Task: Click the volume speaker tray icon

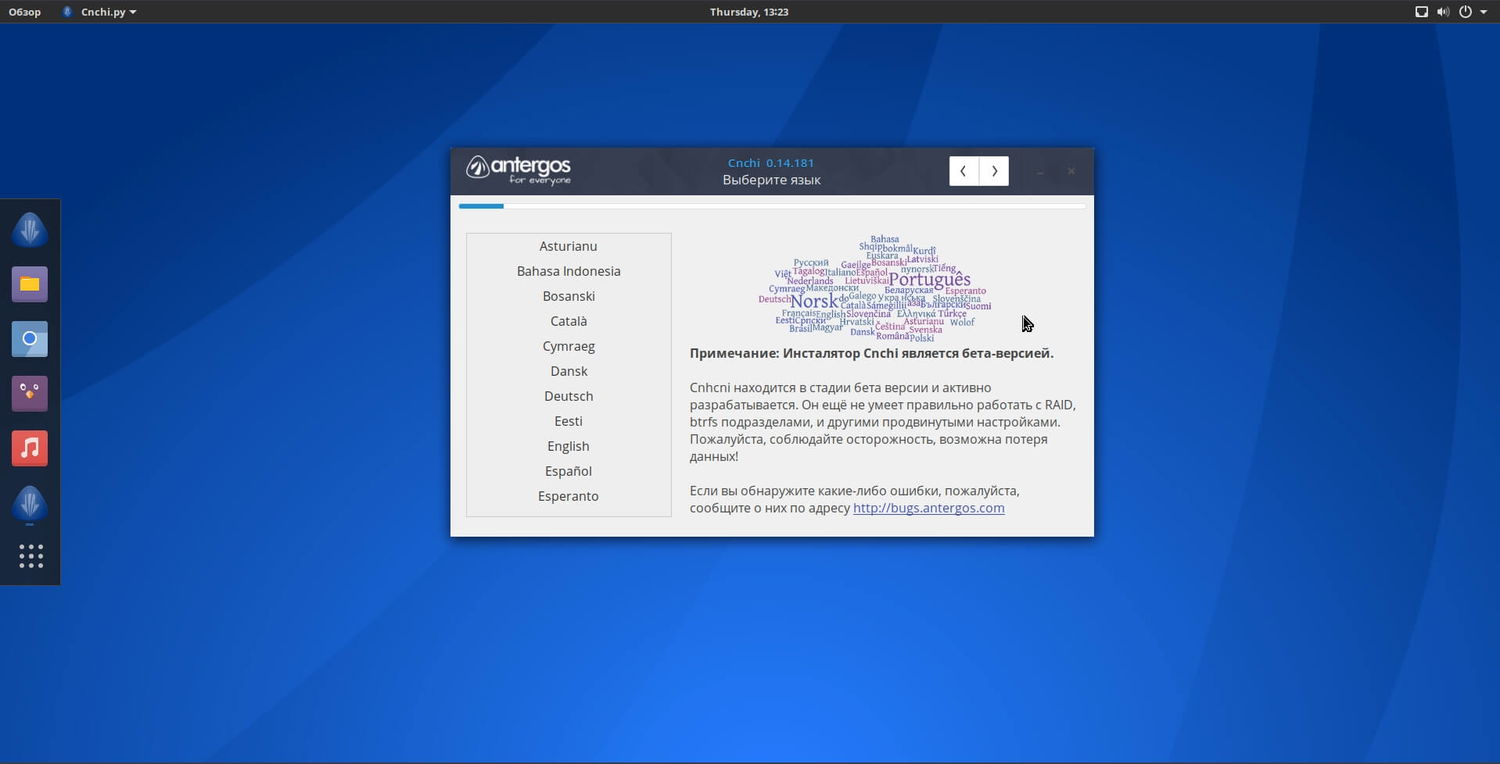Action: pyautogui.click(x=1443, y=12)
